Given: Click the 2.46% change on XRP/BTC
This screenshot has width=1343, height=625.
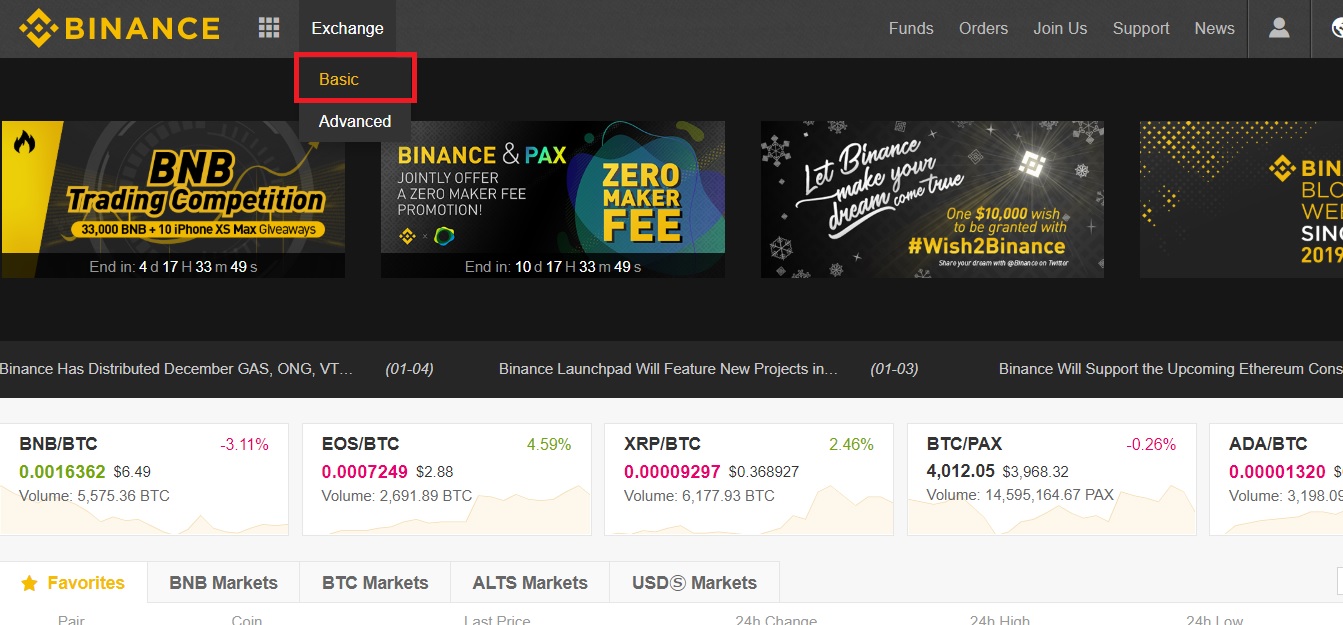Looking at the screenshot, I should [852, 444].
